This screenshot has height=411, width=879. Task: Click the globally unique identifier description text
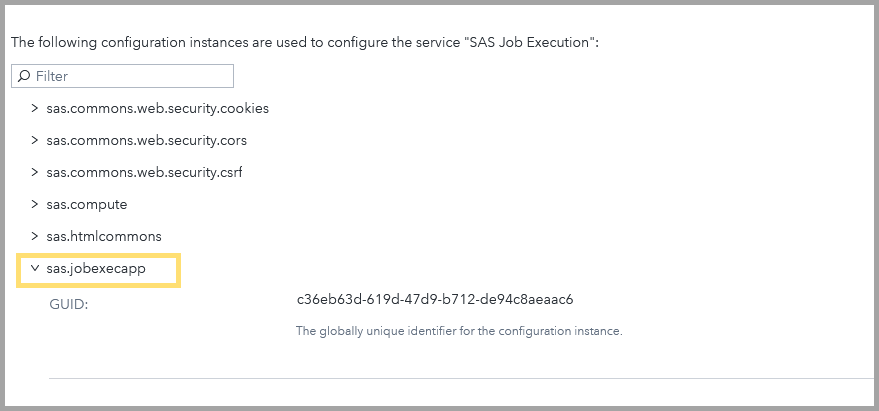tap(460, 330)
